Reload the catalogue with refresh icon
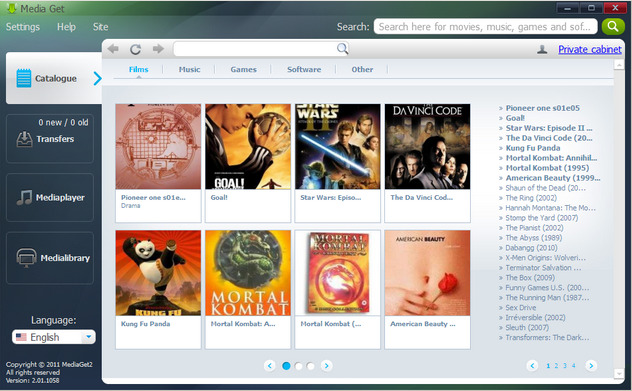This screenshot has width=632, height=391. pyautogui.click(x=135, y=49)
